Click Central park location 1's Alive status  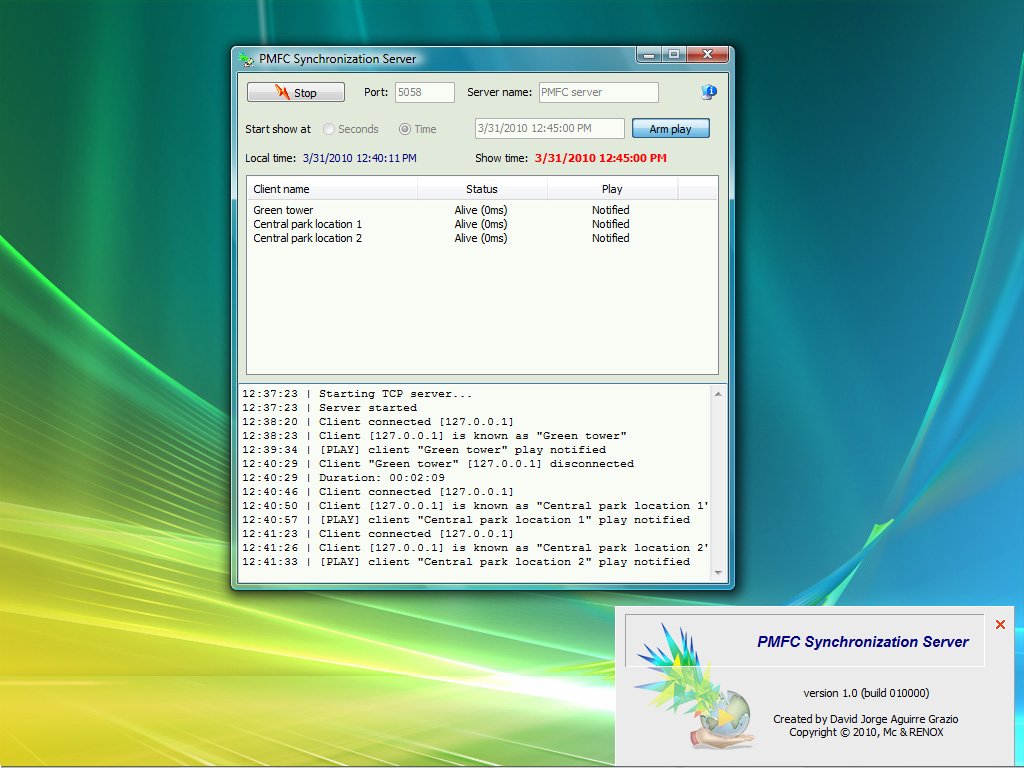481,224
